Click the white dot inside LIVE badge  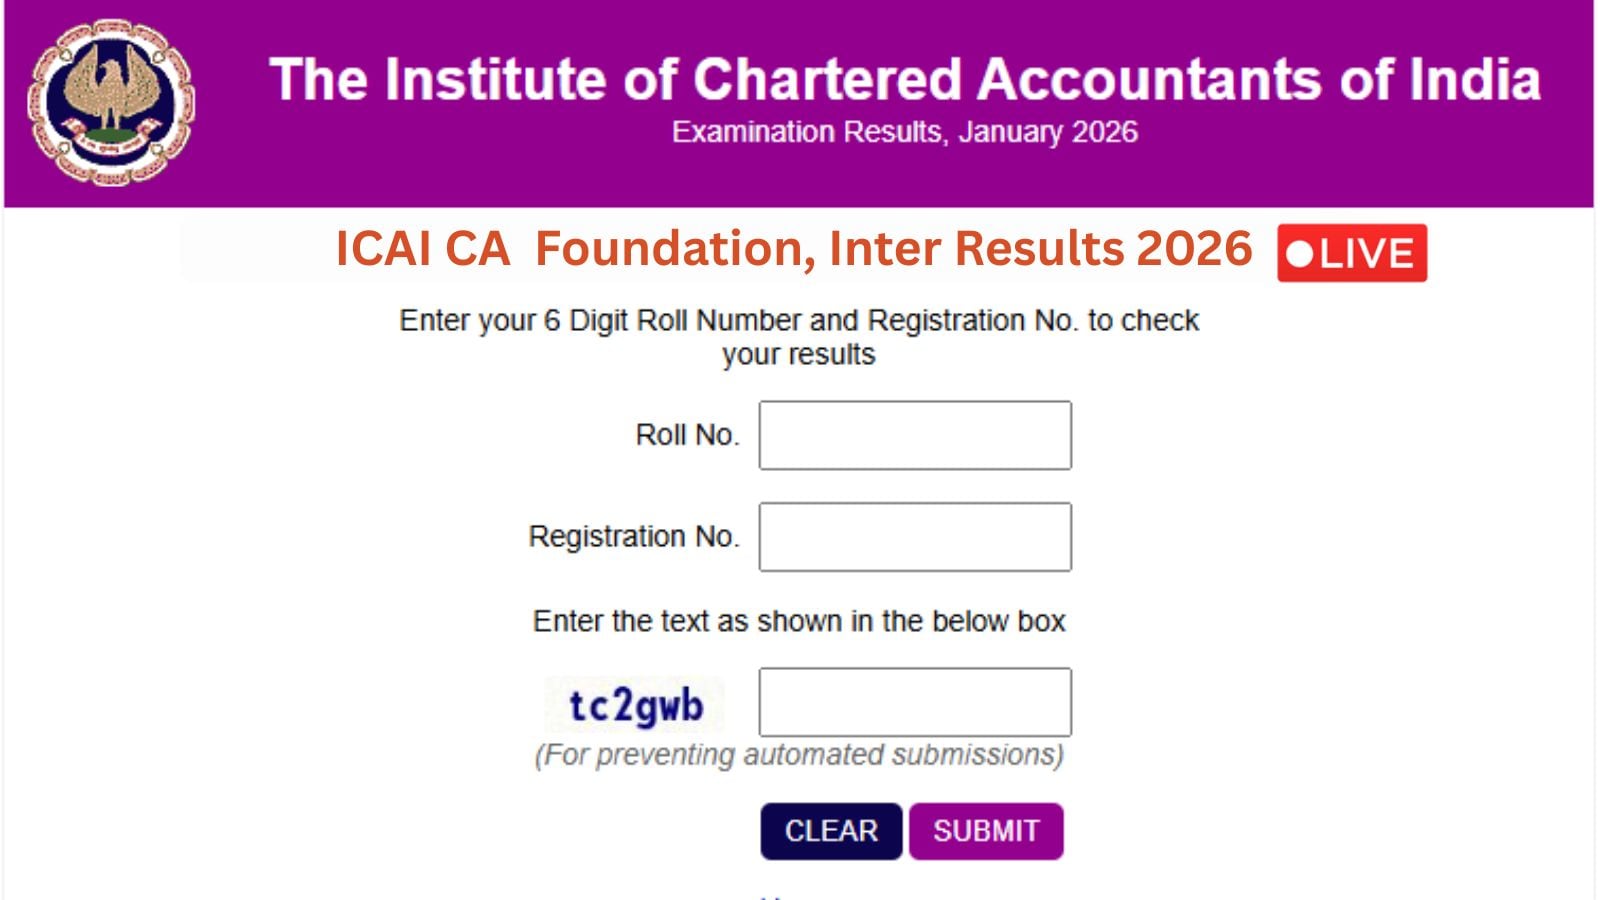(1299, 254)
